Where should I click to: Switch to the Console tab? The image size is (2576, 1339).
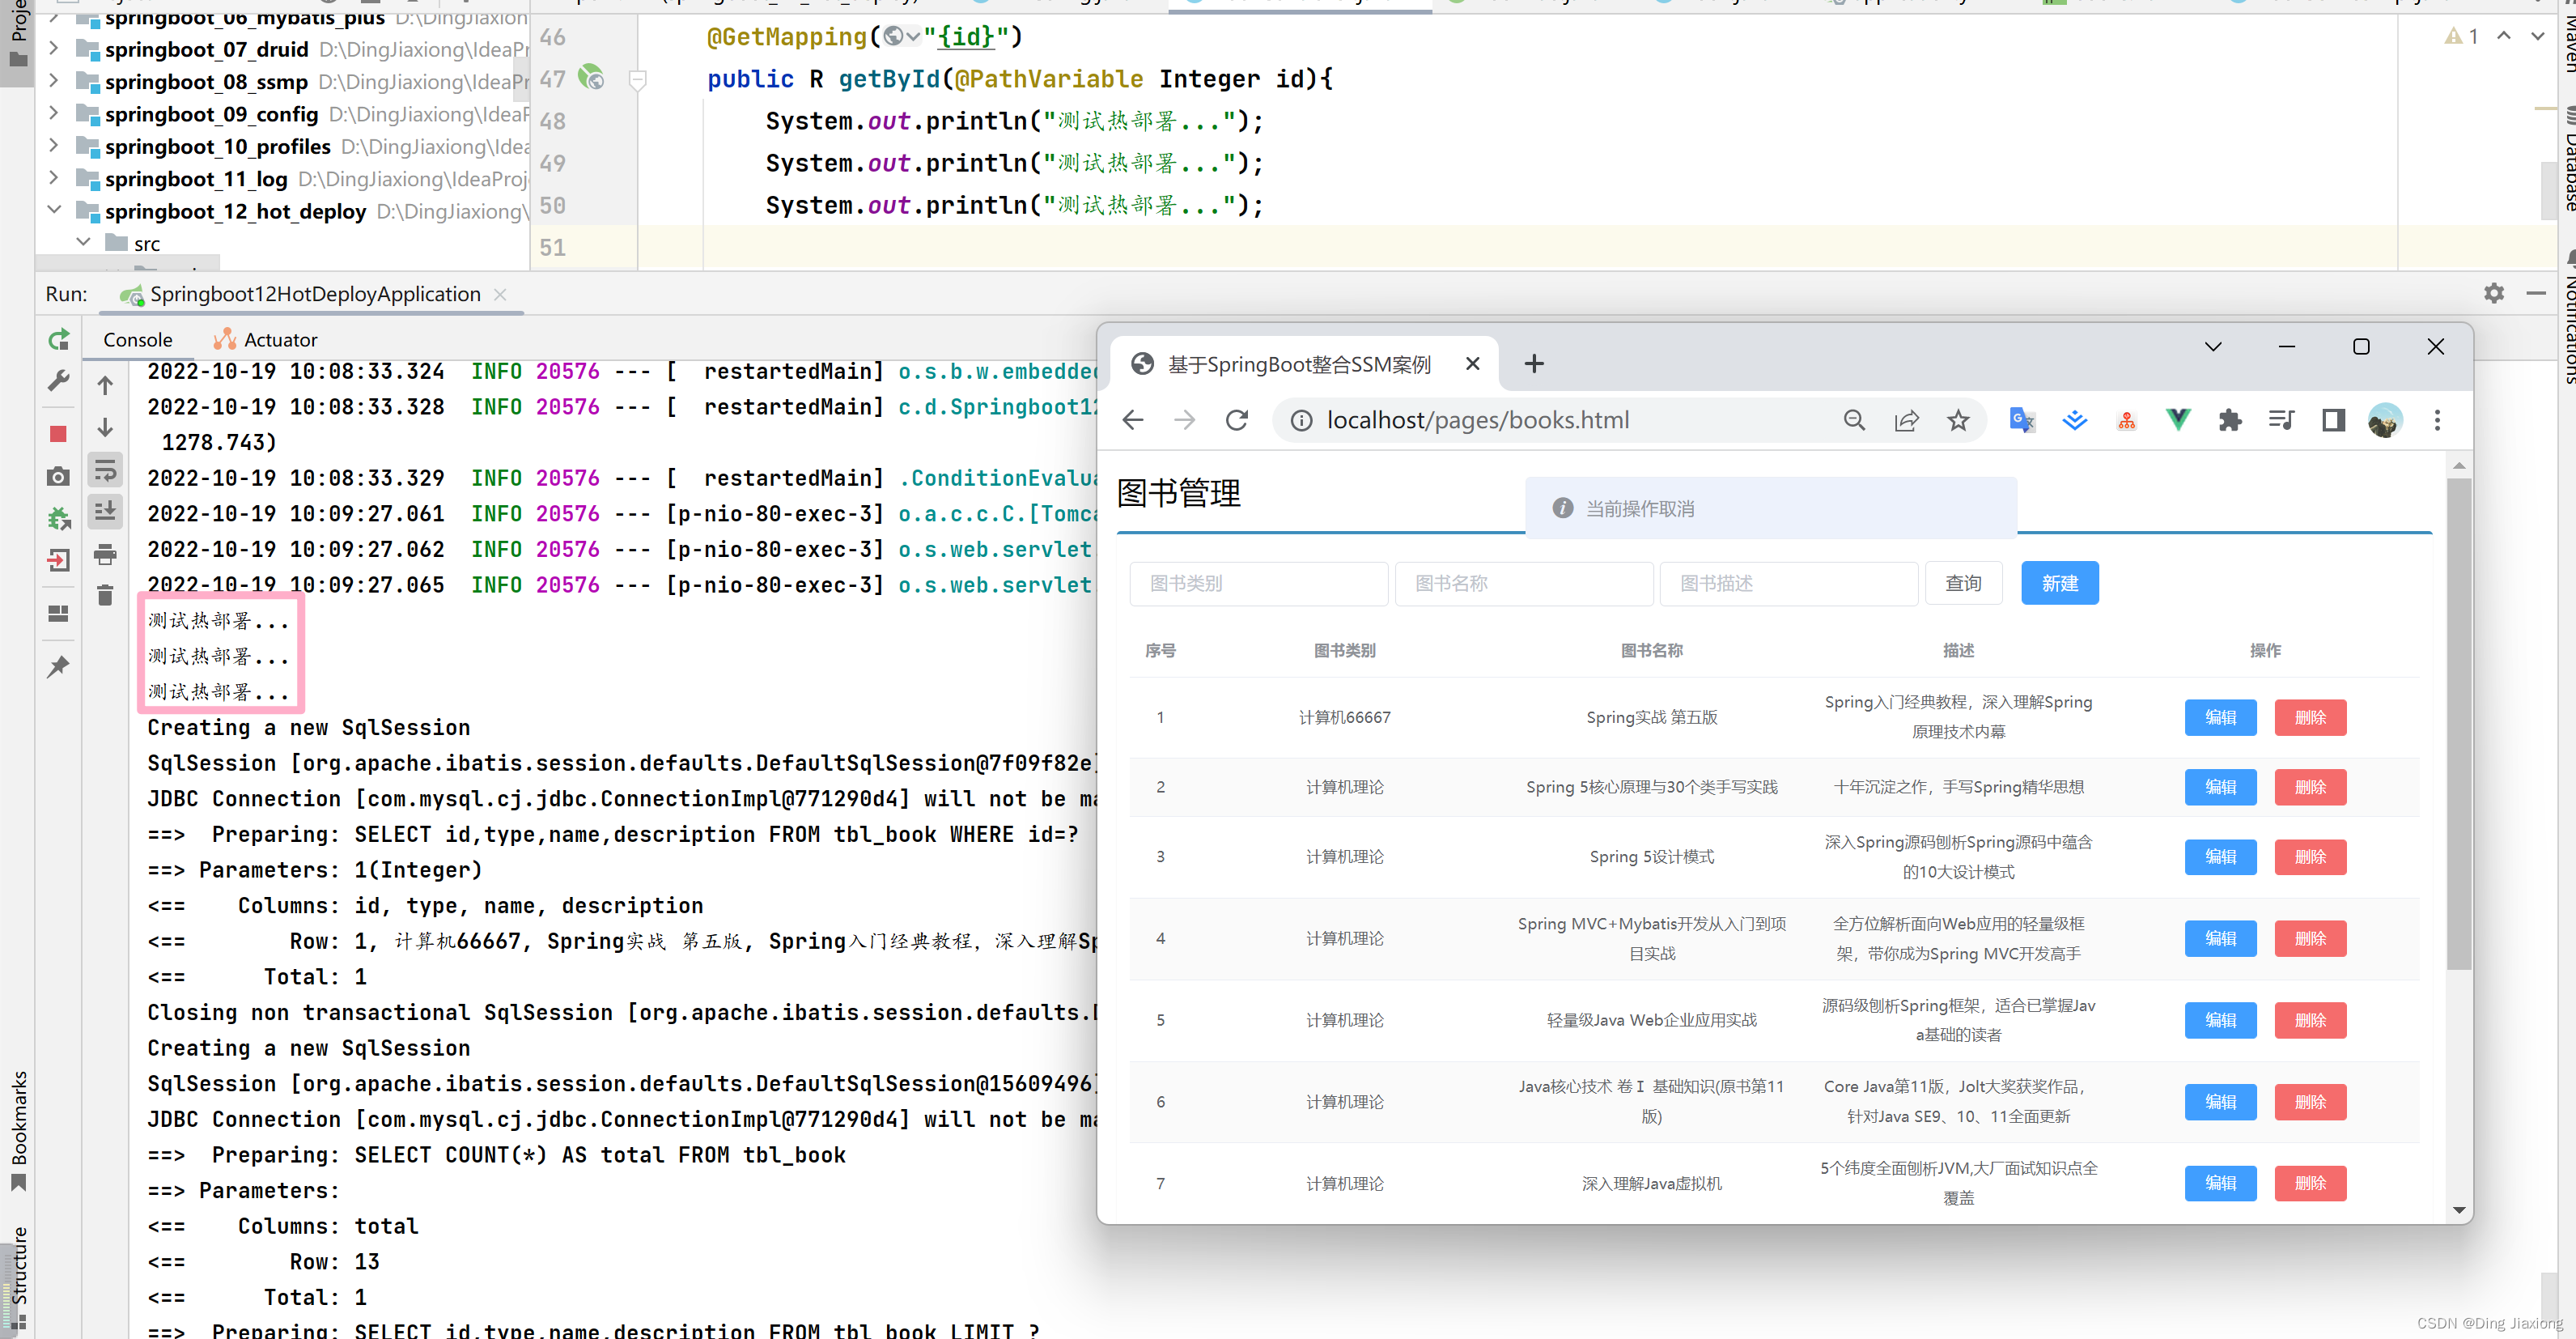tap(138, 340)
